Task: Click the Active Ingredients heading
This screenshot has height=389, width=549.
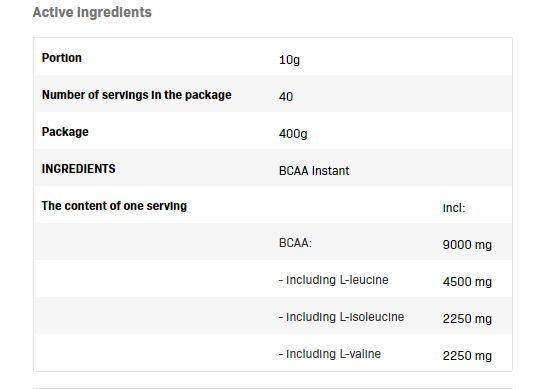Action: pyautogui.click(x=92, y=12)
